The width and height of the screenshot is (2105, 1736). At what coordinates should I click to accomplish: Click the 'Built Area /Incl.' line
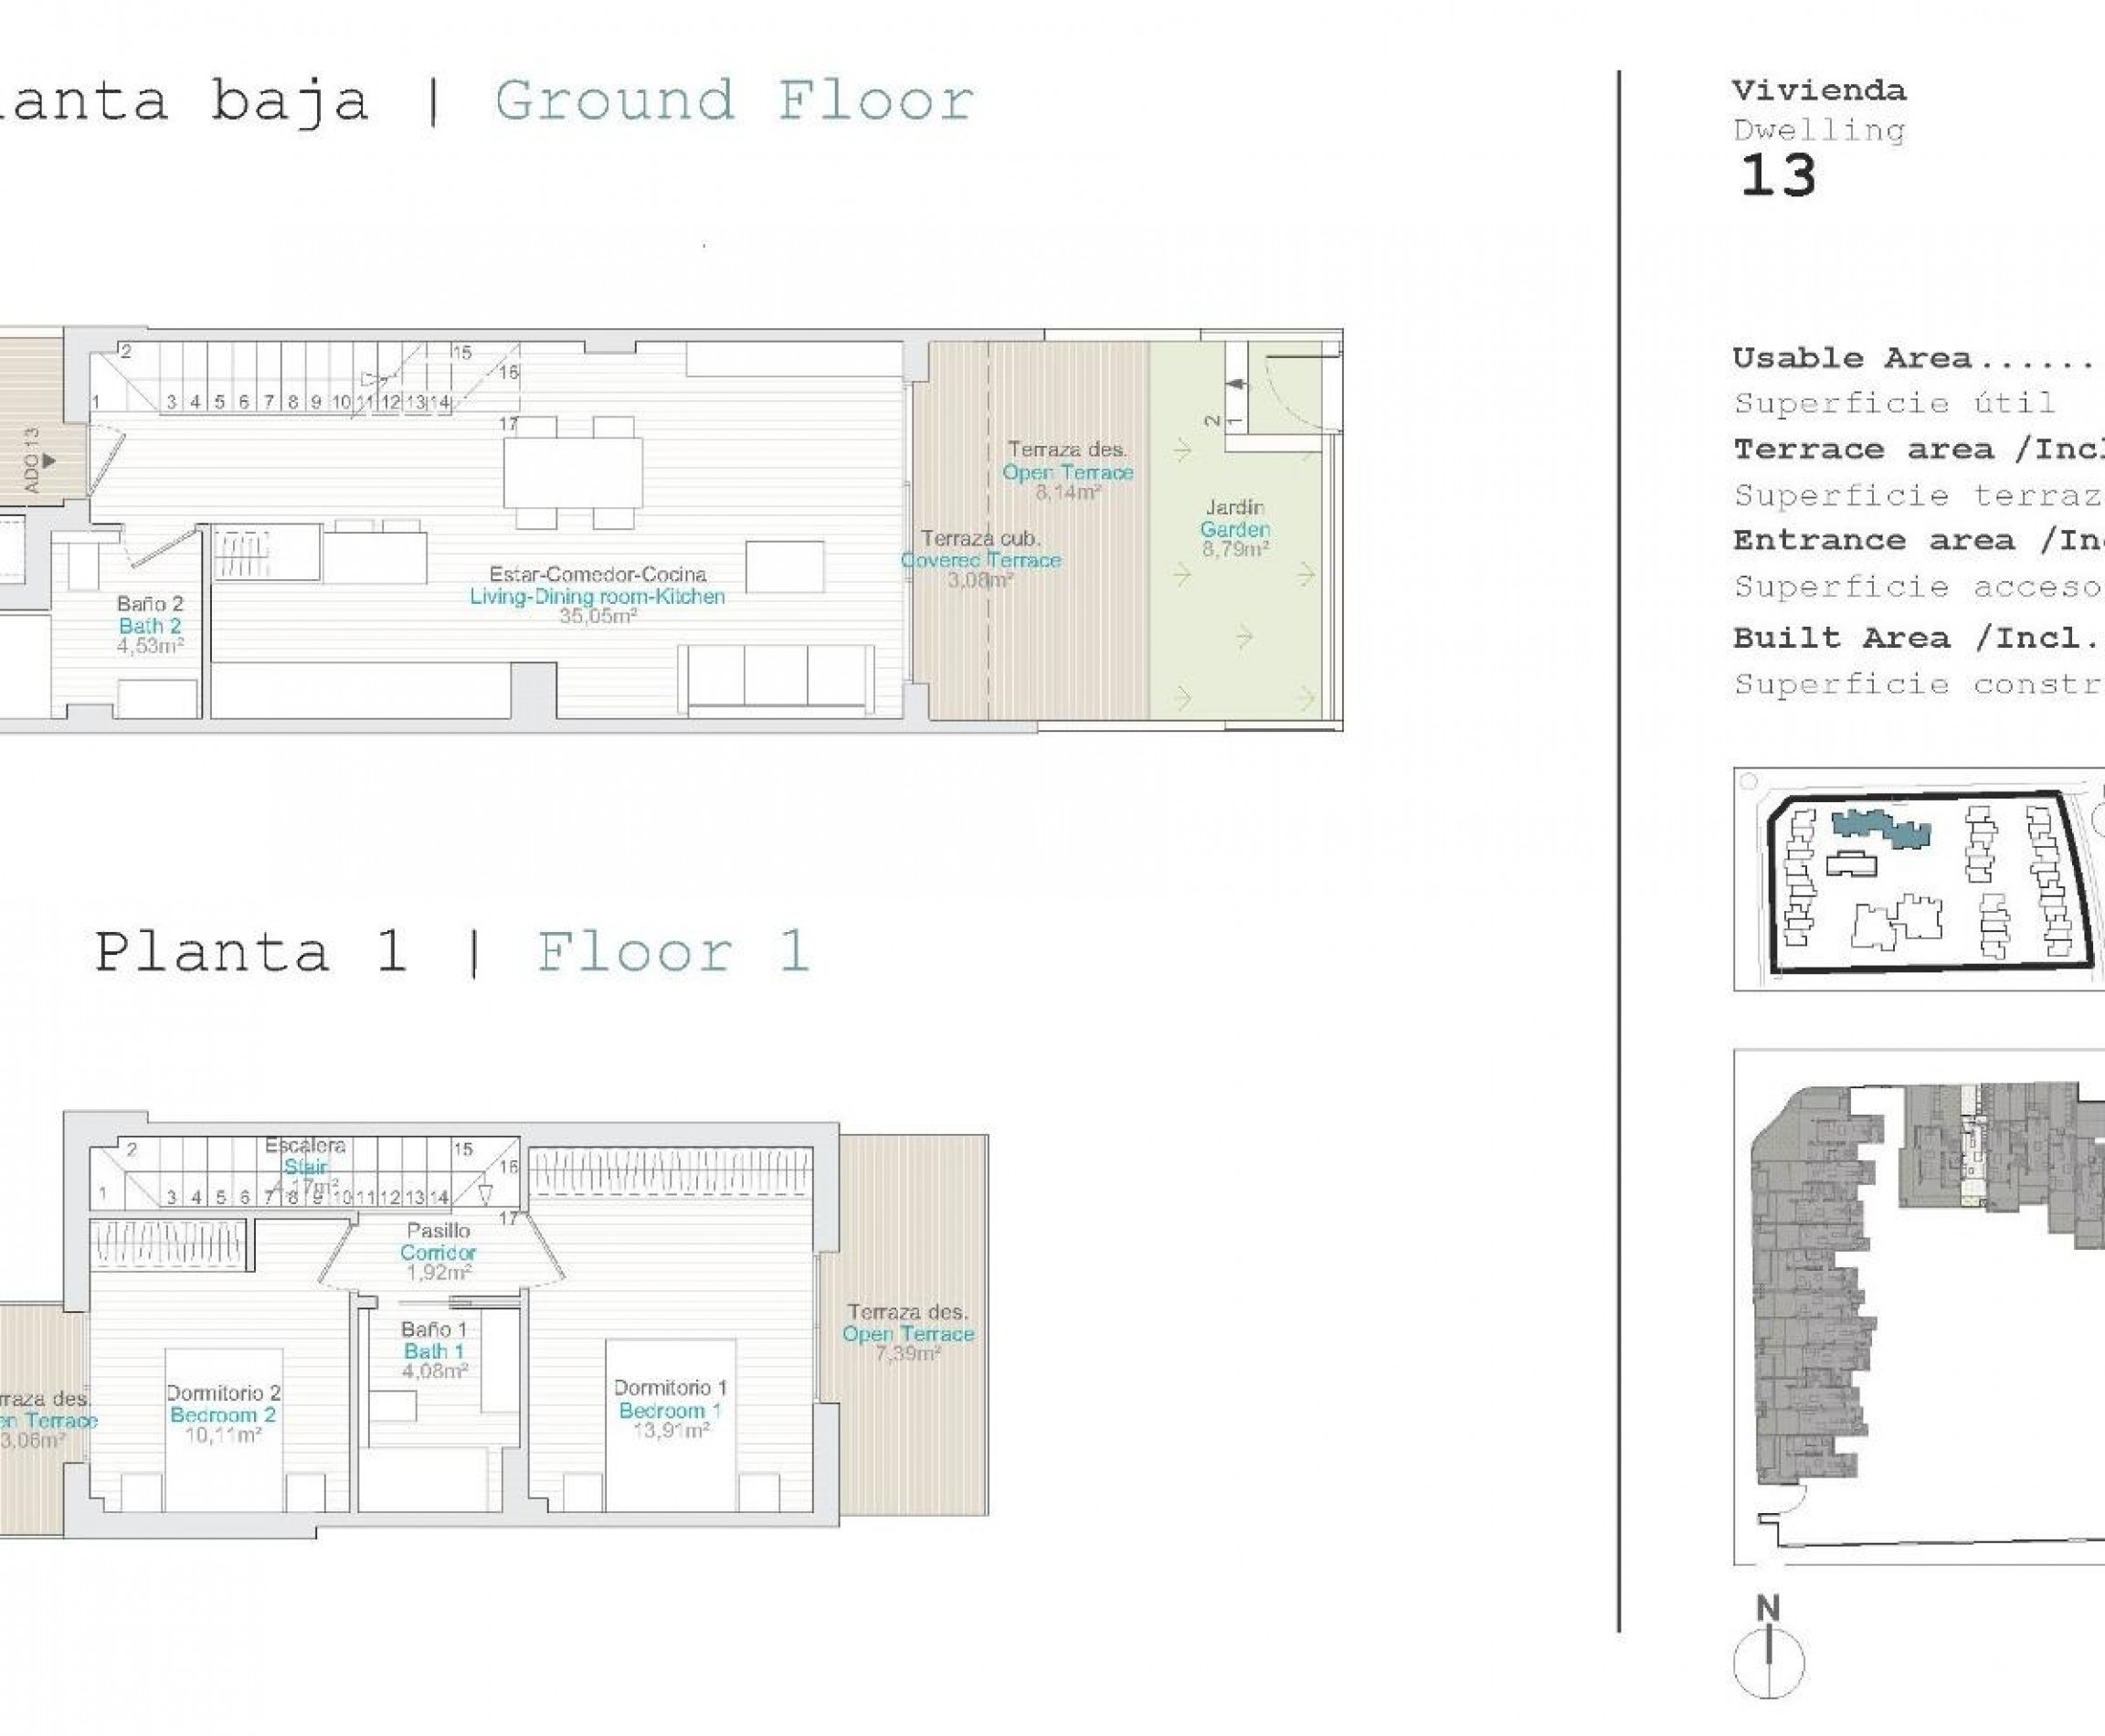click(x=1916, y=638)
